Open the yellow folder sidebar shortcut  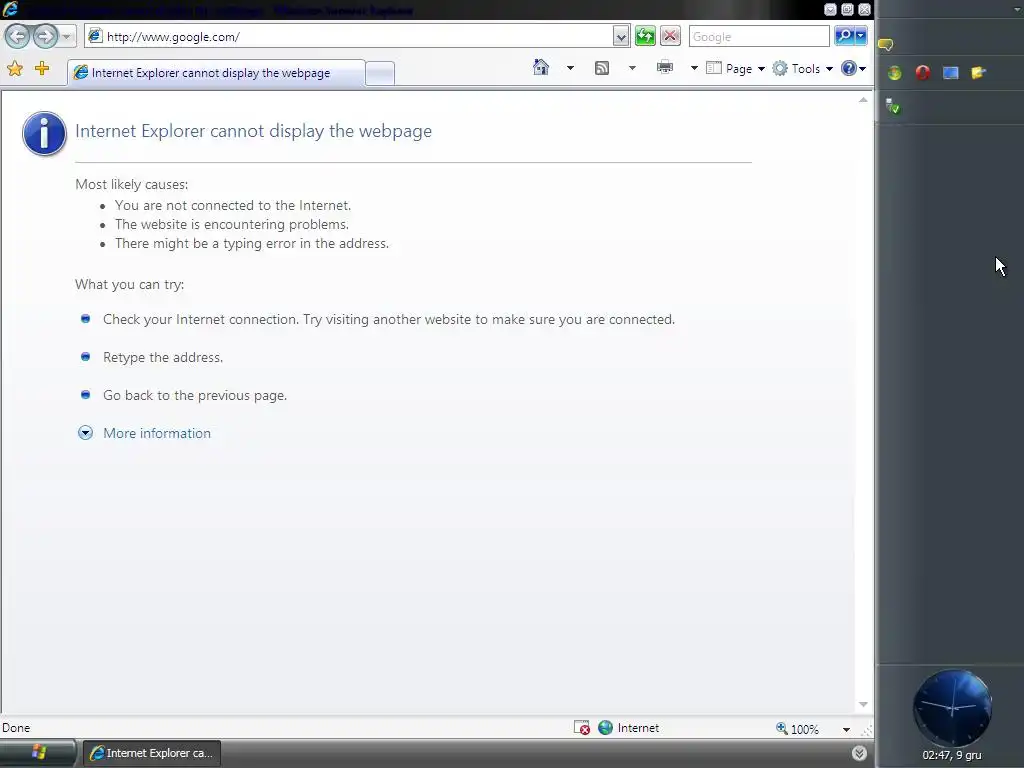point(978,72)
